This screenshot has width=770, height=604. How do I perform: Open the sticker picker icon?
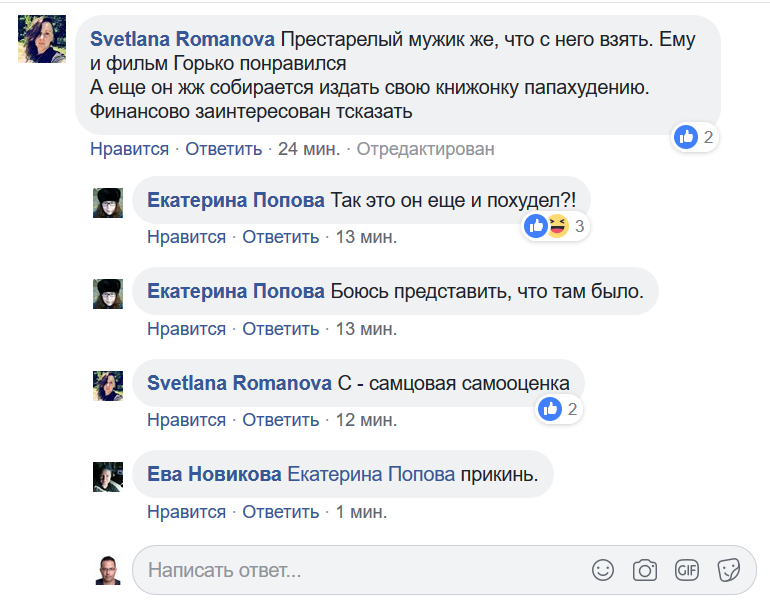pos(729,570)
